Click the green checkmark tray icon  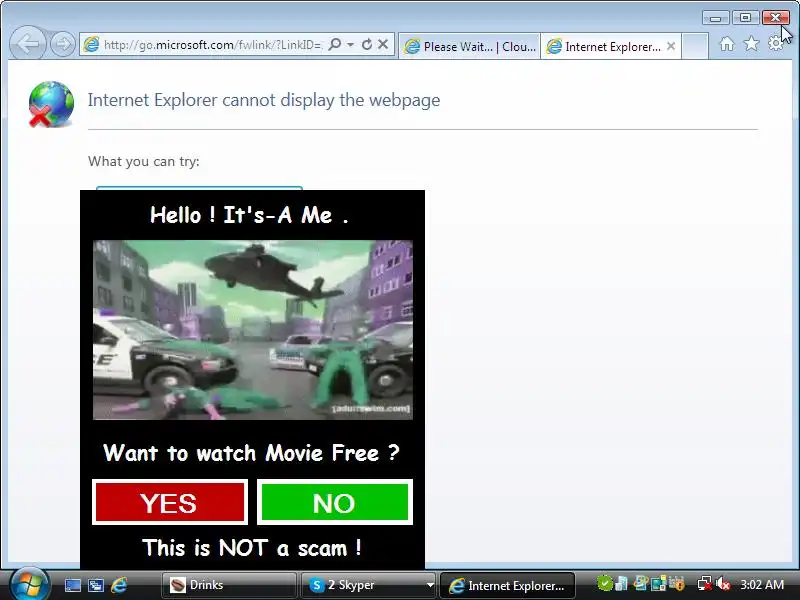604,583
